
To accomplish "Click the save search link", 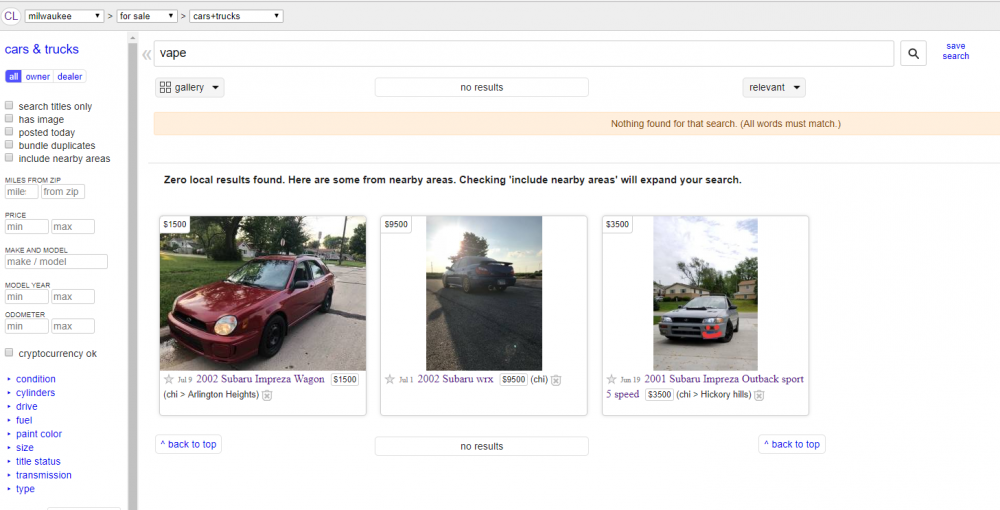I will pos(955,51).
